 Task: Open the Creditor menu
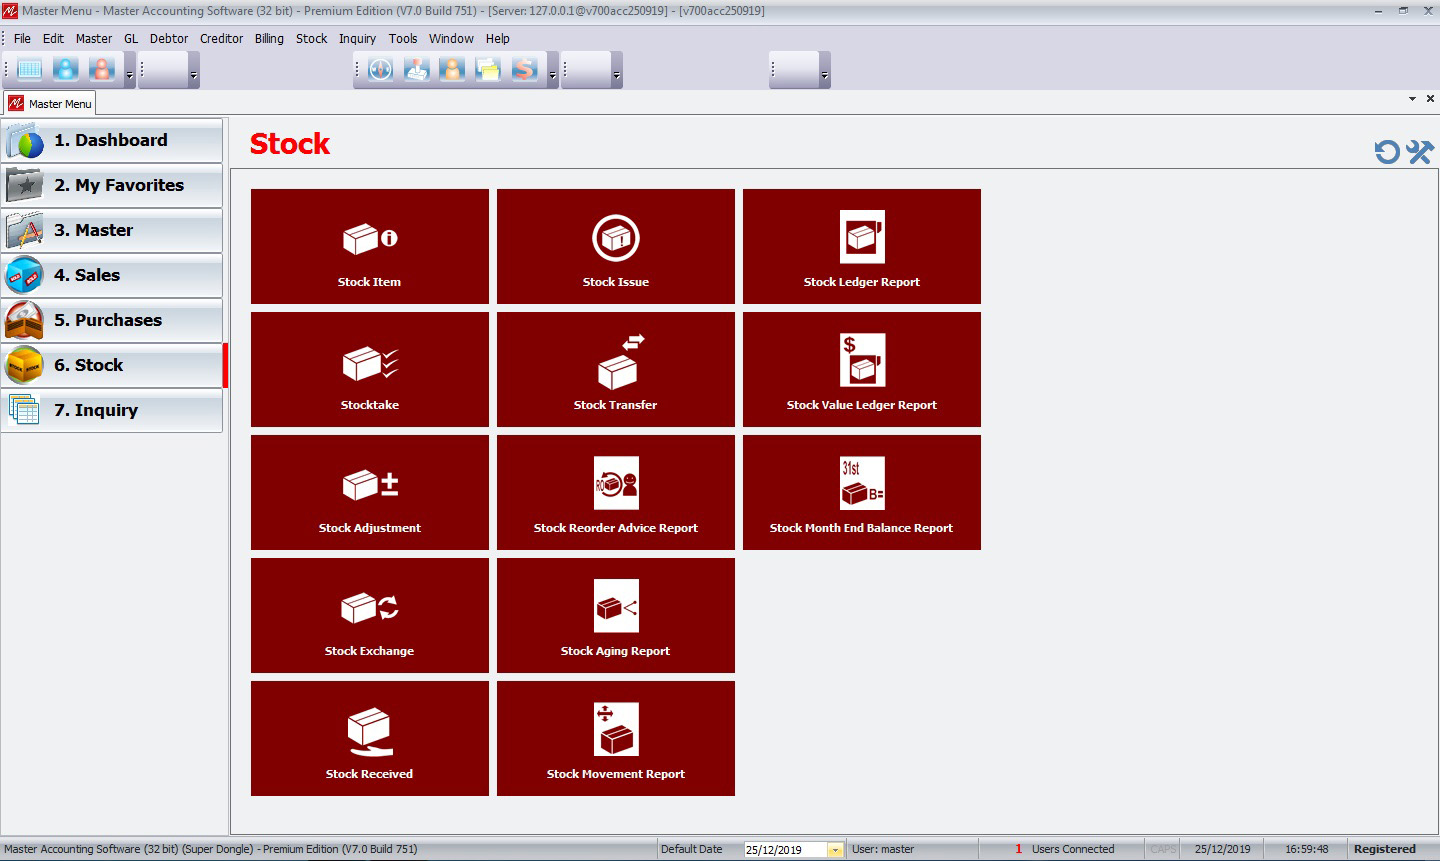[221, 39]
